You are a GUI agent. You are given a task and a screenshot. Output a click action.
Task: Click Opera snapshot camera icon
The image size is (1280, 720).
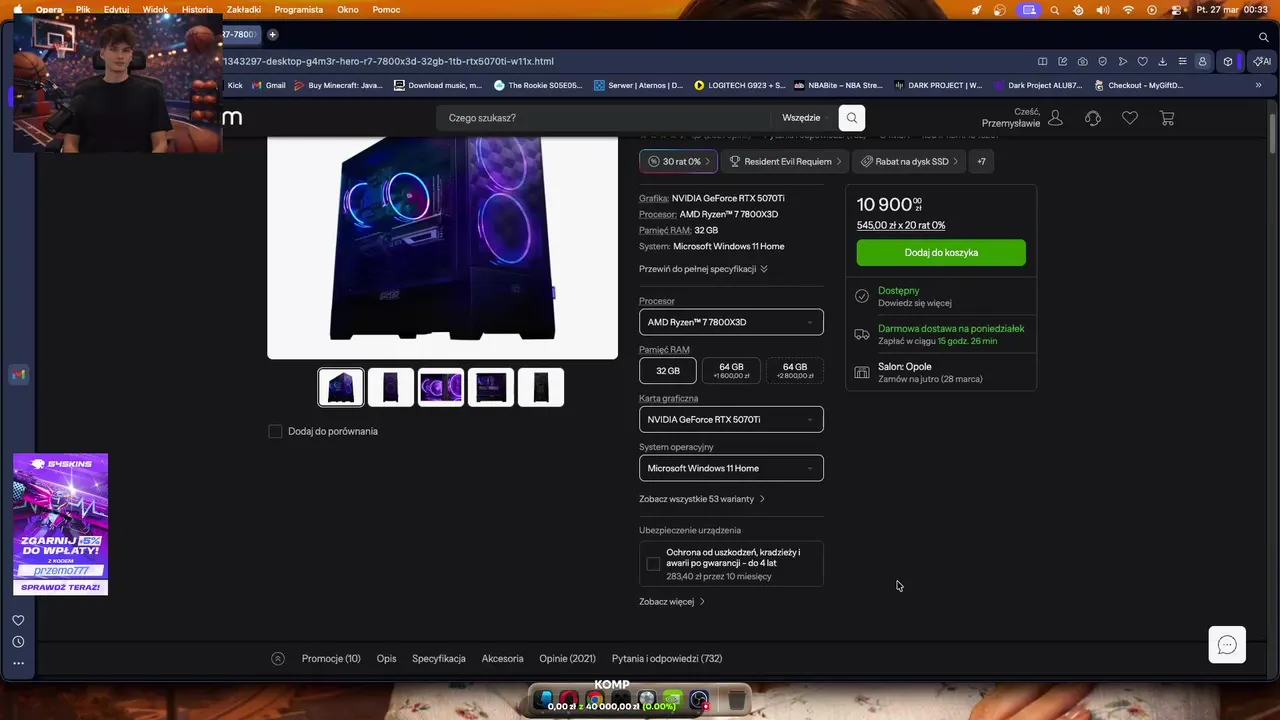1083,61
